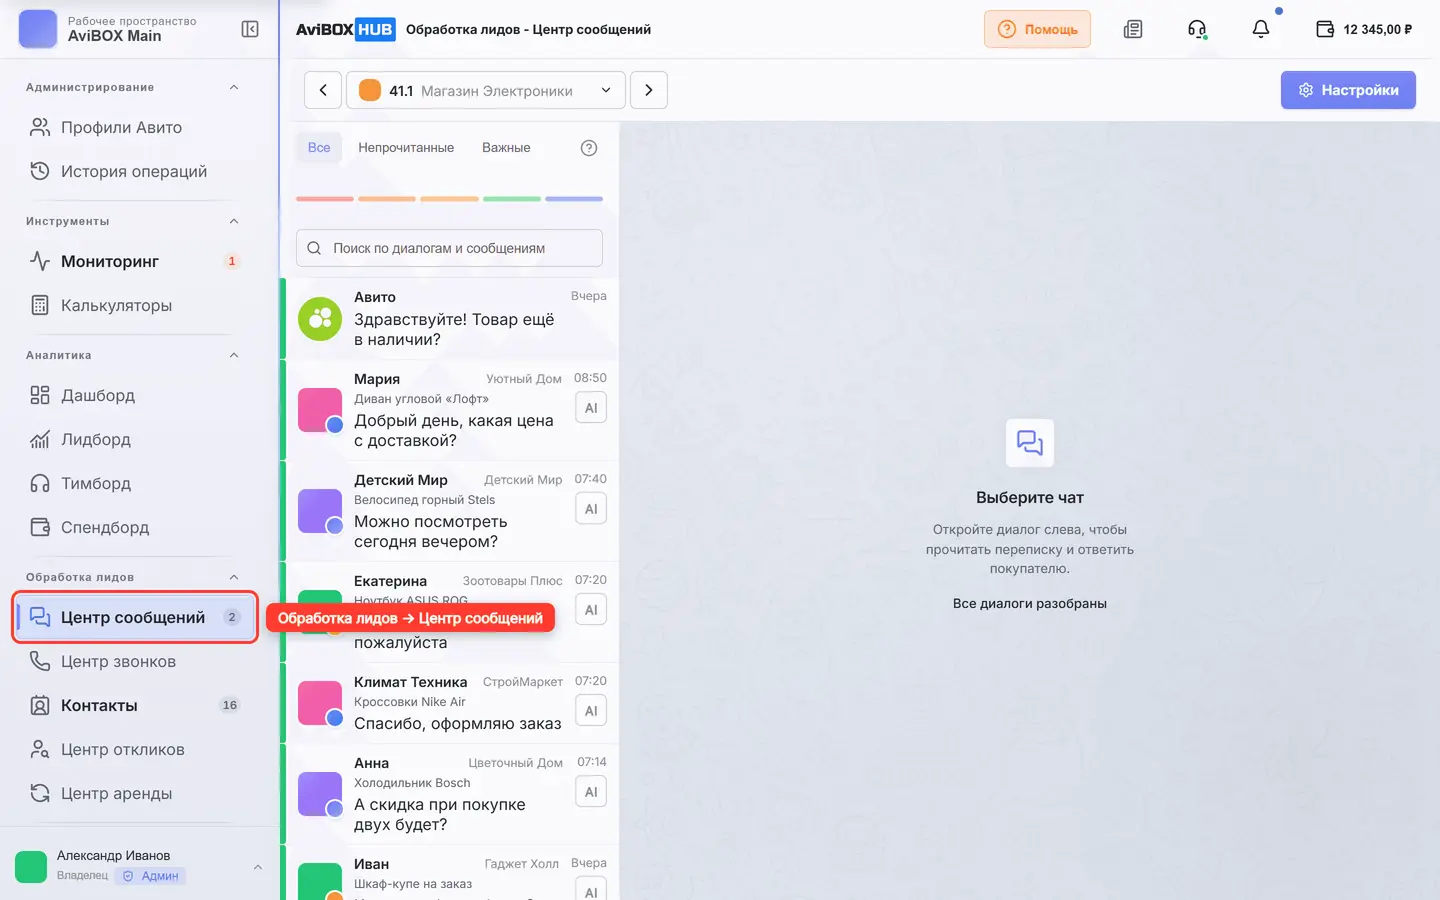The width and height of the screenshot is (1440, 900).
Task: Toggle AI for Мария chat
Action: point(591,408)
